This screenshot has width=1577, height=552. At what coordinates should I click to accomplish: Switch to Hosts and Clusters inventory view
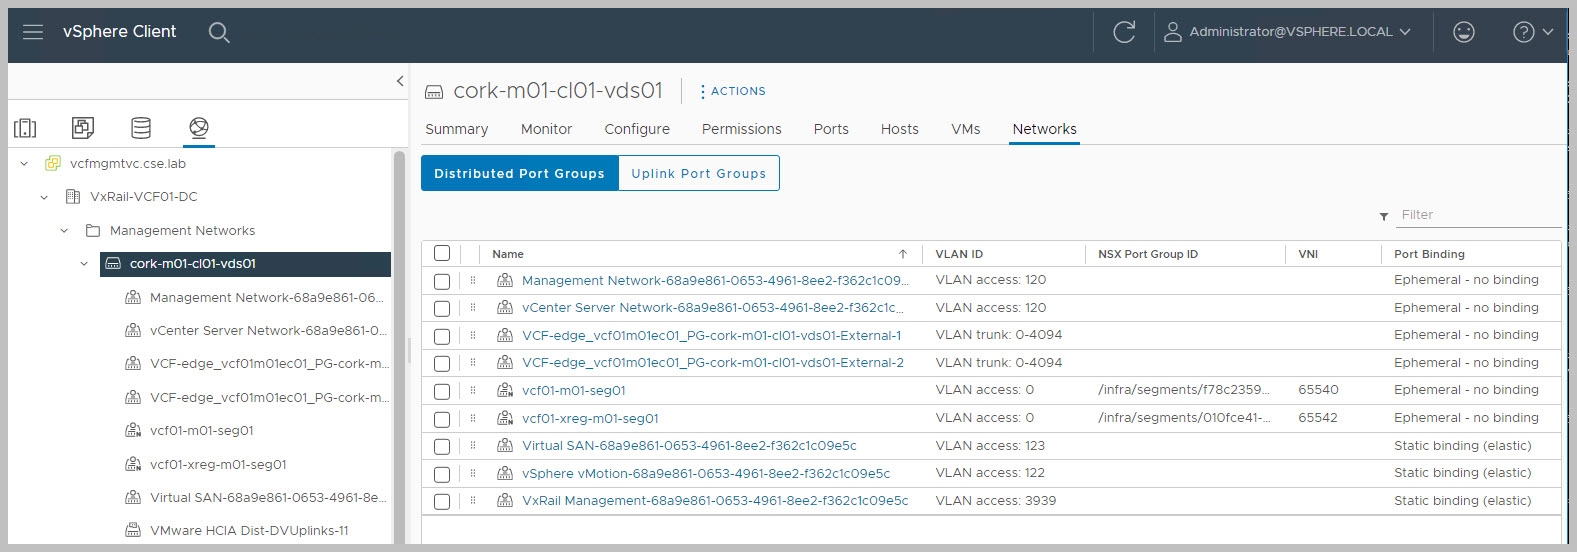(26, 128)
